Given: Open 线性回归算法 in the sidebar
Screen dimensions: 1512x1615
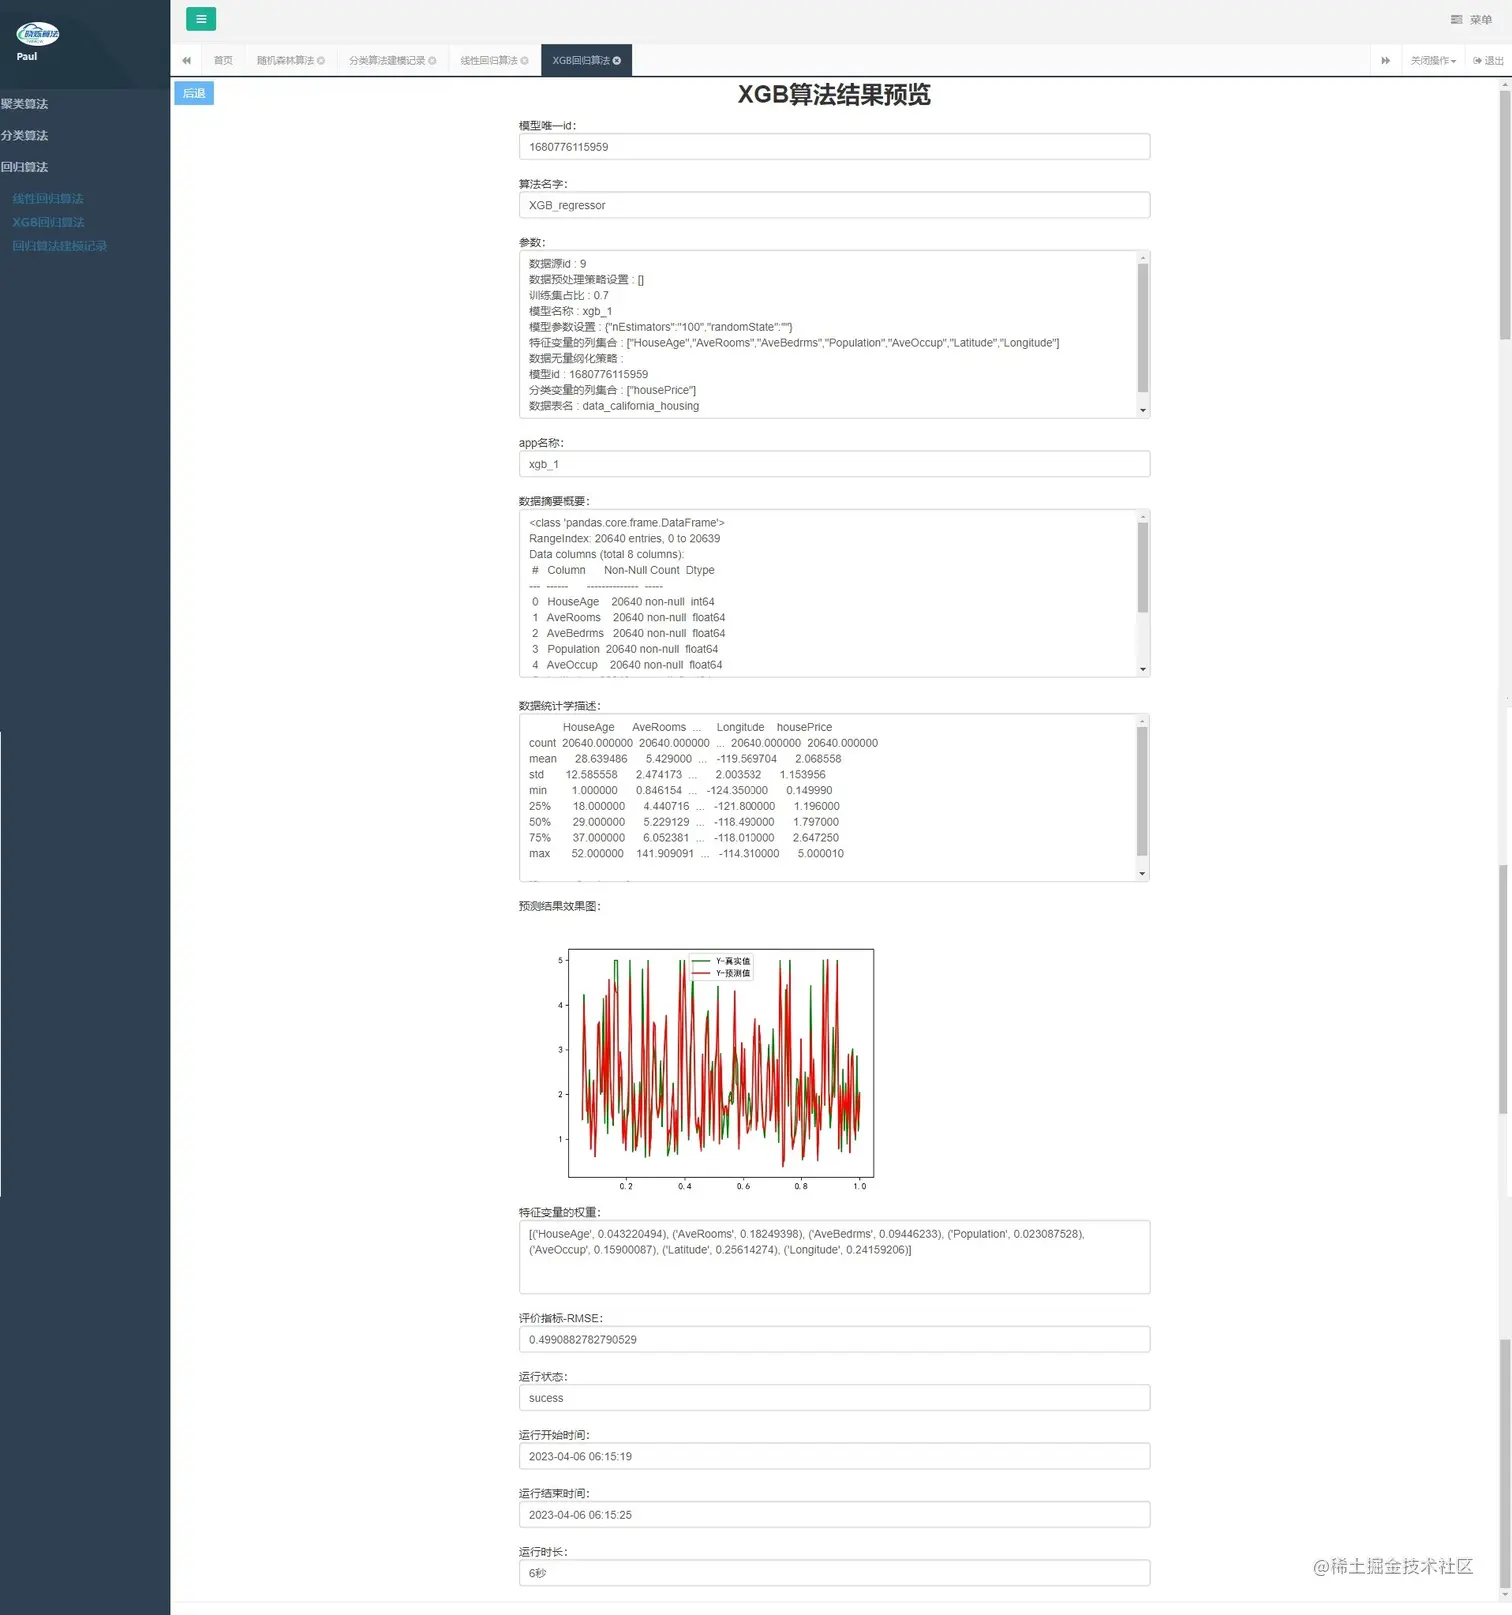Looking at the screenshot, I should (x=48, y=199).
